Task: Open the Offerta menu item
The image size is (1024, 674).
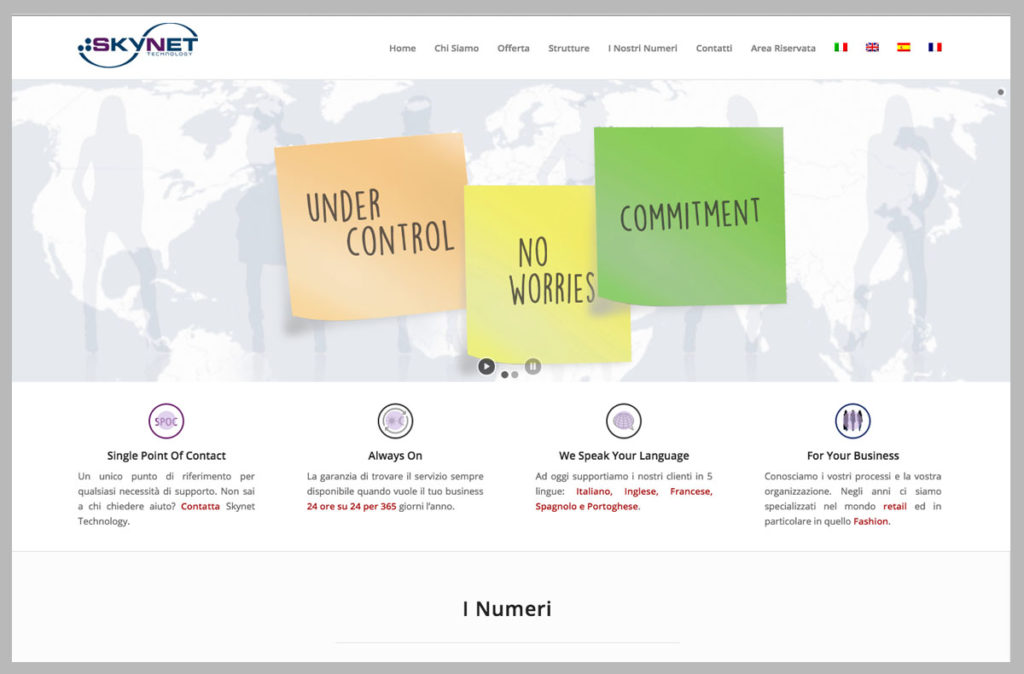Action: pyautogui.click(x=513, y=48)
